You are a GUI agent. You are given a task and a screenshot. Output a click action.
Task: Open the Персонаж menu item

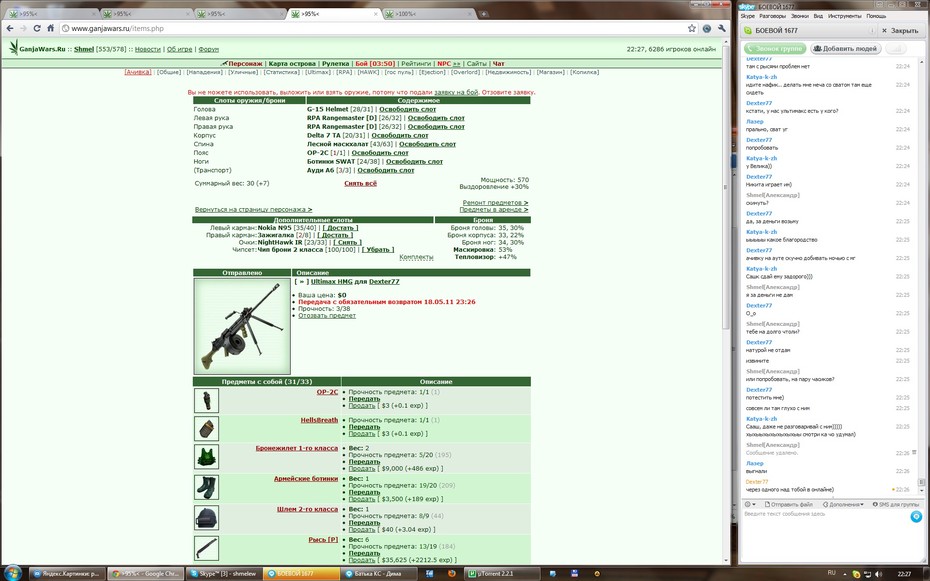245,63
